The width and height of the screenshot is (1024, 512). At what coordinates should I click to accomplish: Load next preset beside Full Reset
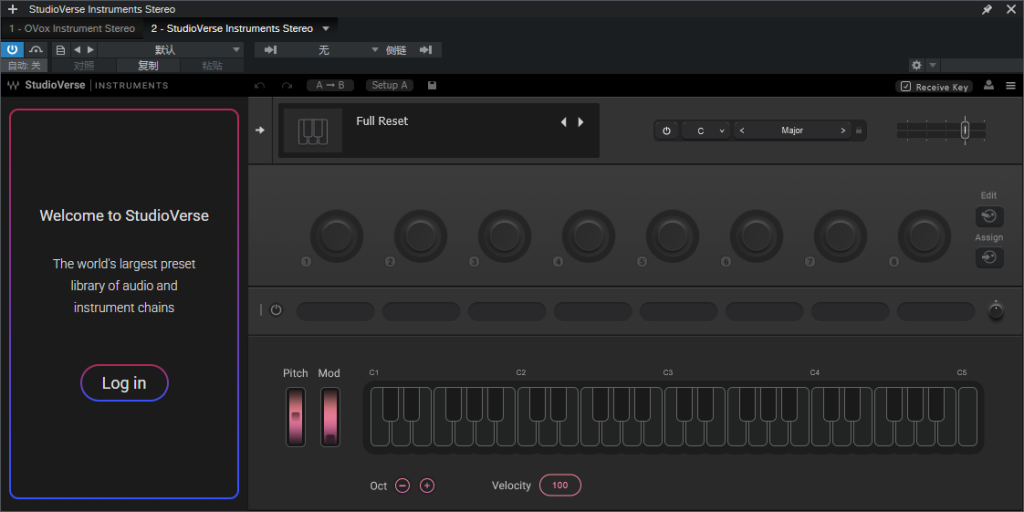[x=581, y=122]
